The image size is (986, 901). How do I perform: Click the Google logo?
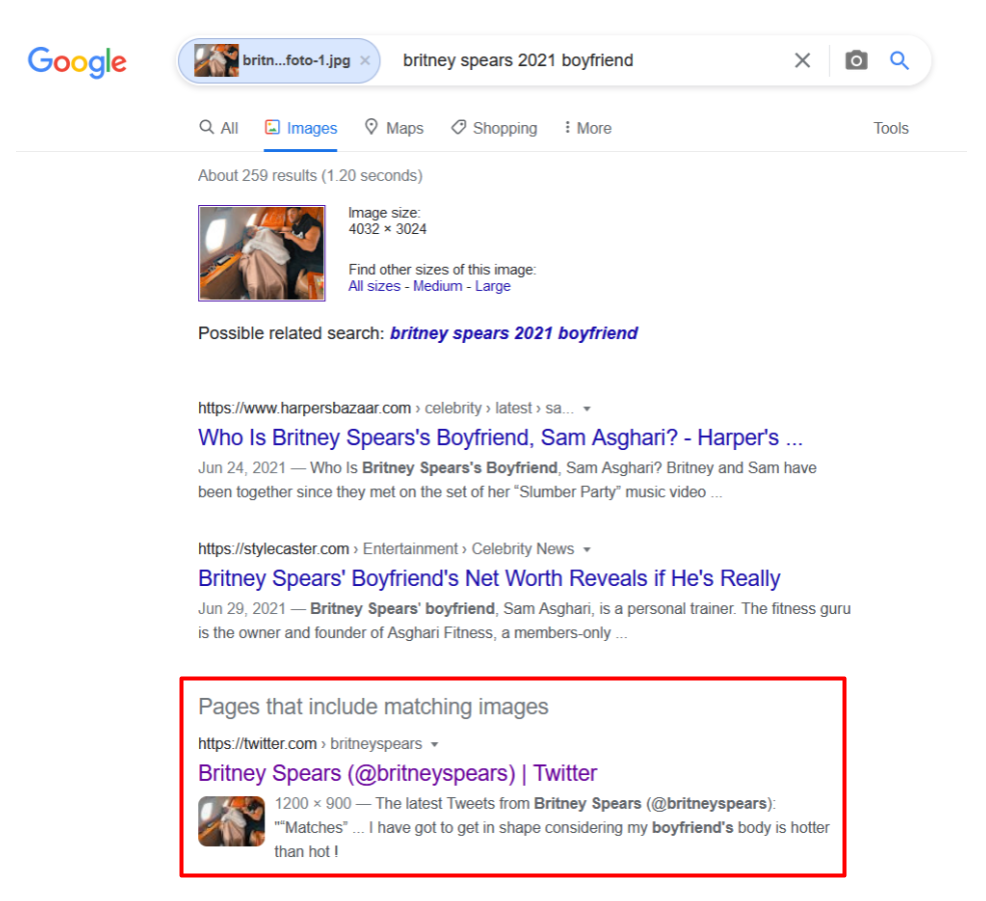click(x=77, y=61)
